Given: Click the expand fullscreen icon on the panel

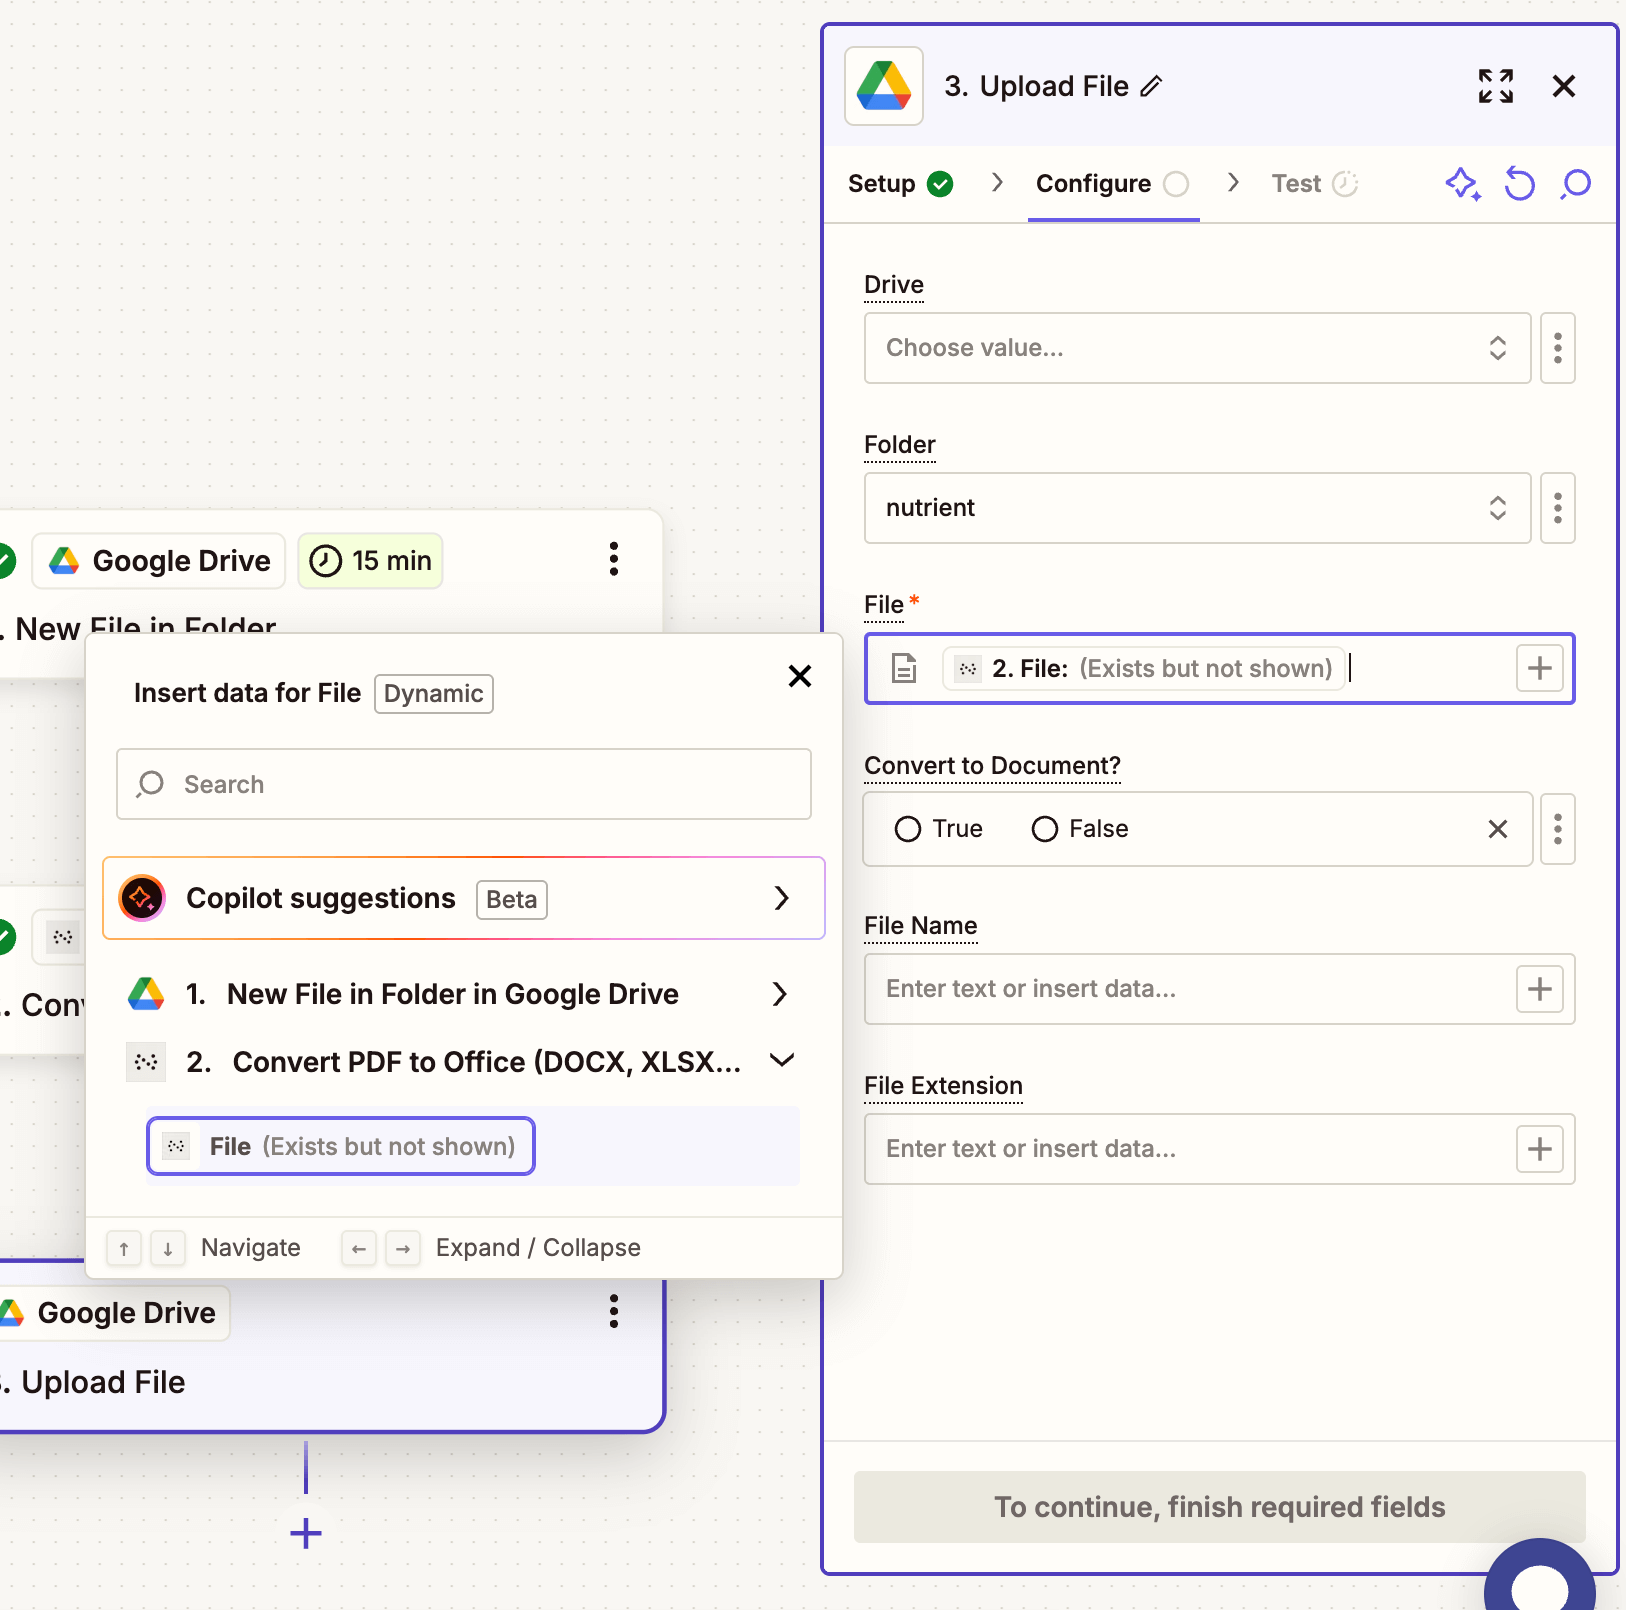Looking at the screenshot, I should (1496, 87).
